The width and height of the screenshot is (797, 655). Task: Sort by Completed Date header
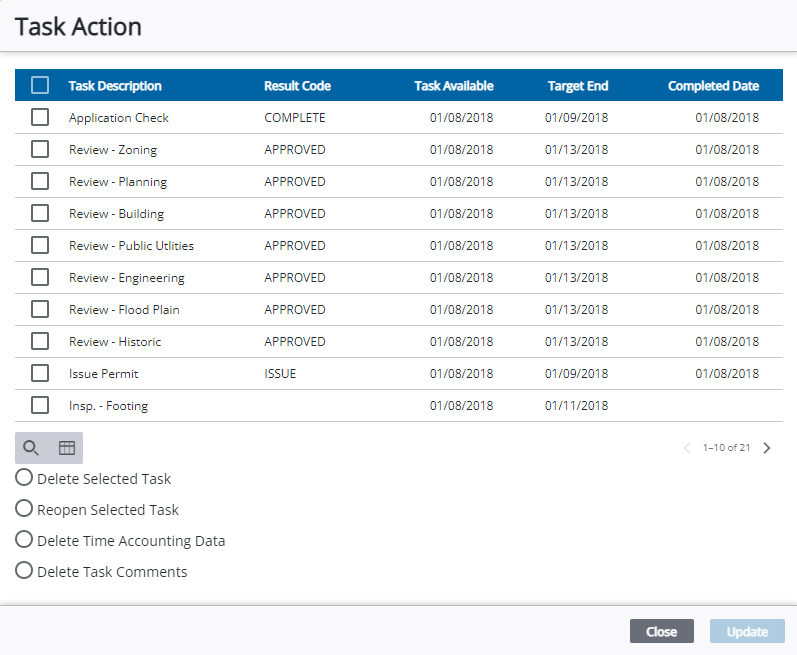point(713,86)
